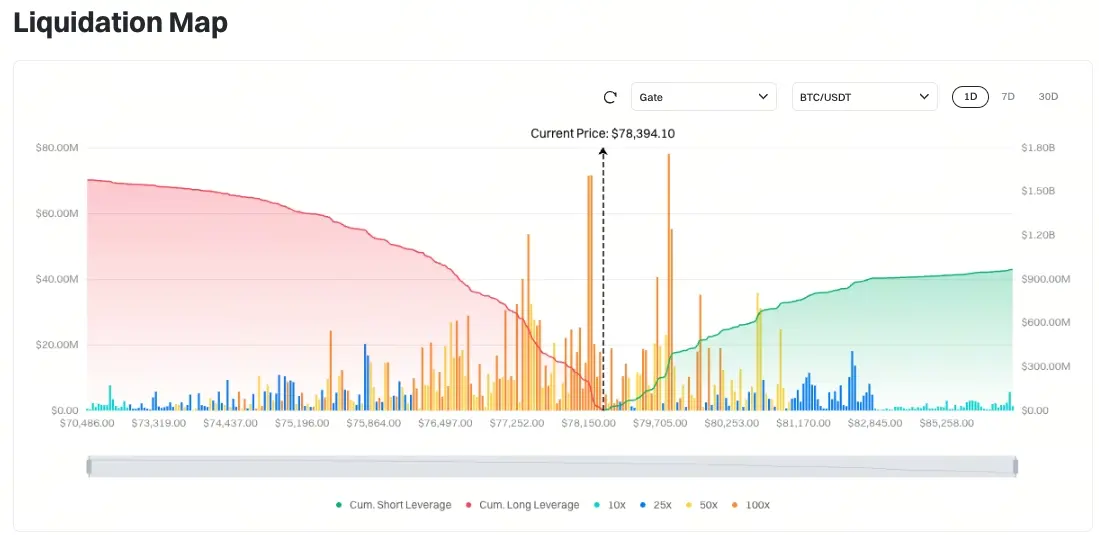Toggle the 100x leverage legend entry

click(751, 505)
